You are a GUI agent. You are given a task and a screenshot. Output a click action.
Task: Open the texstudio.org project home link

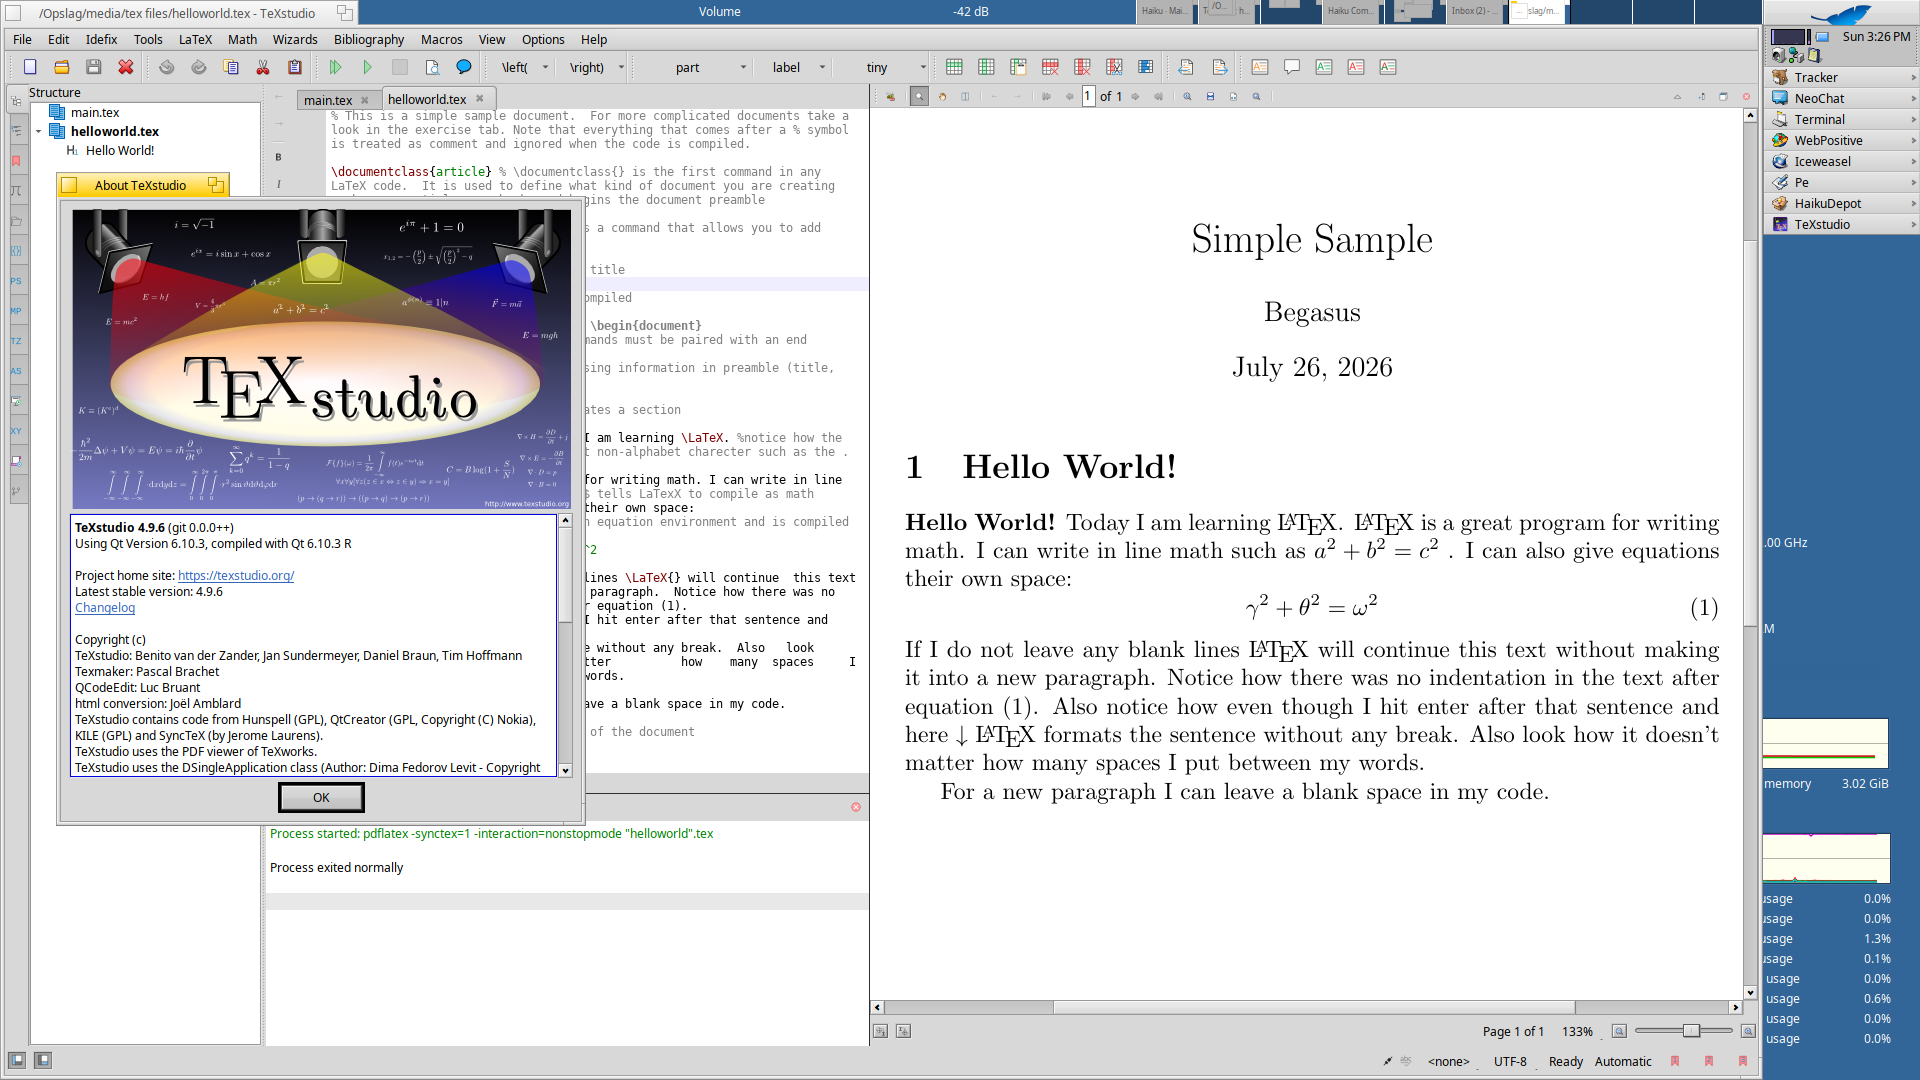point(236,576)
